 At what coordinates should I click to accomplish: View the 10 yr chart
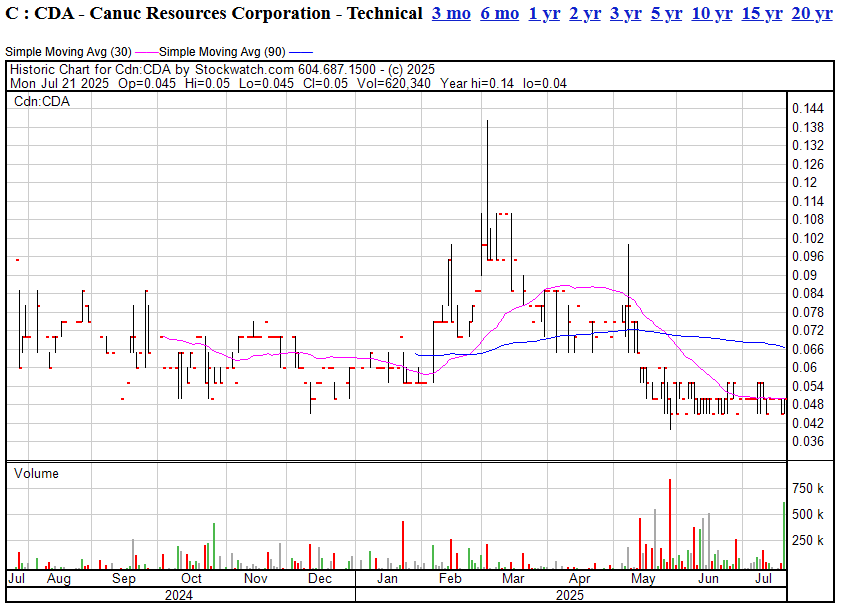pyautogui.click(x=712, y=13)
